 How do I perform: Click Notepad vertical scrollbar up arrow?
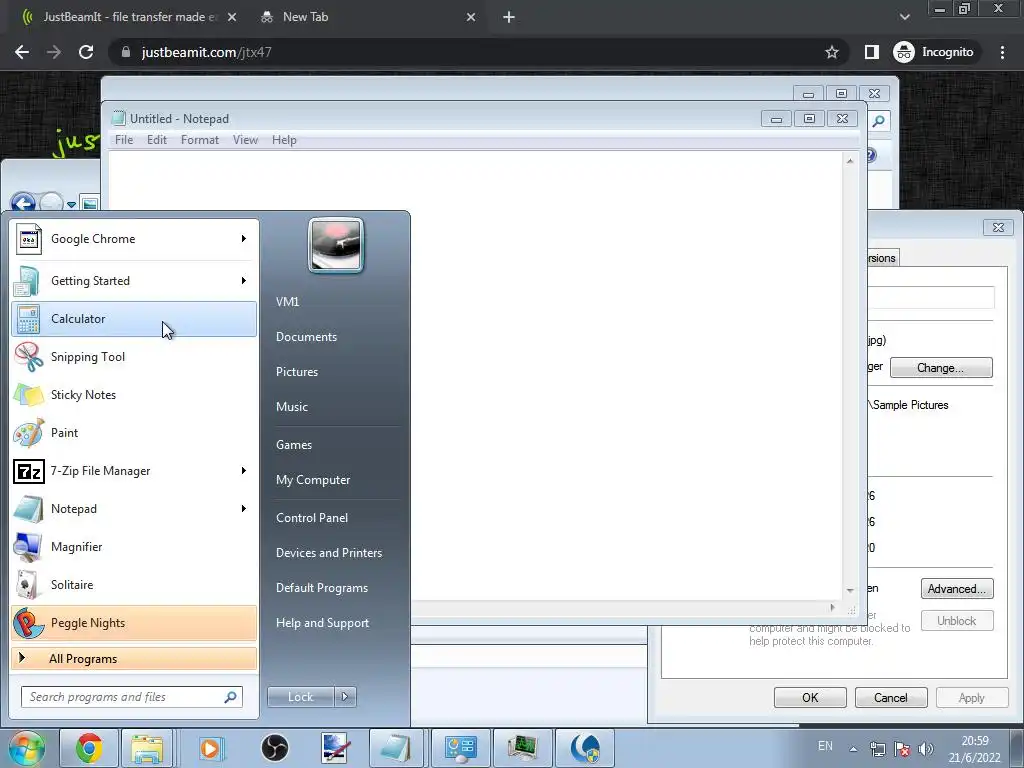pyautogui.click(x=850, y=161)
